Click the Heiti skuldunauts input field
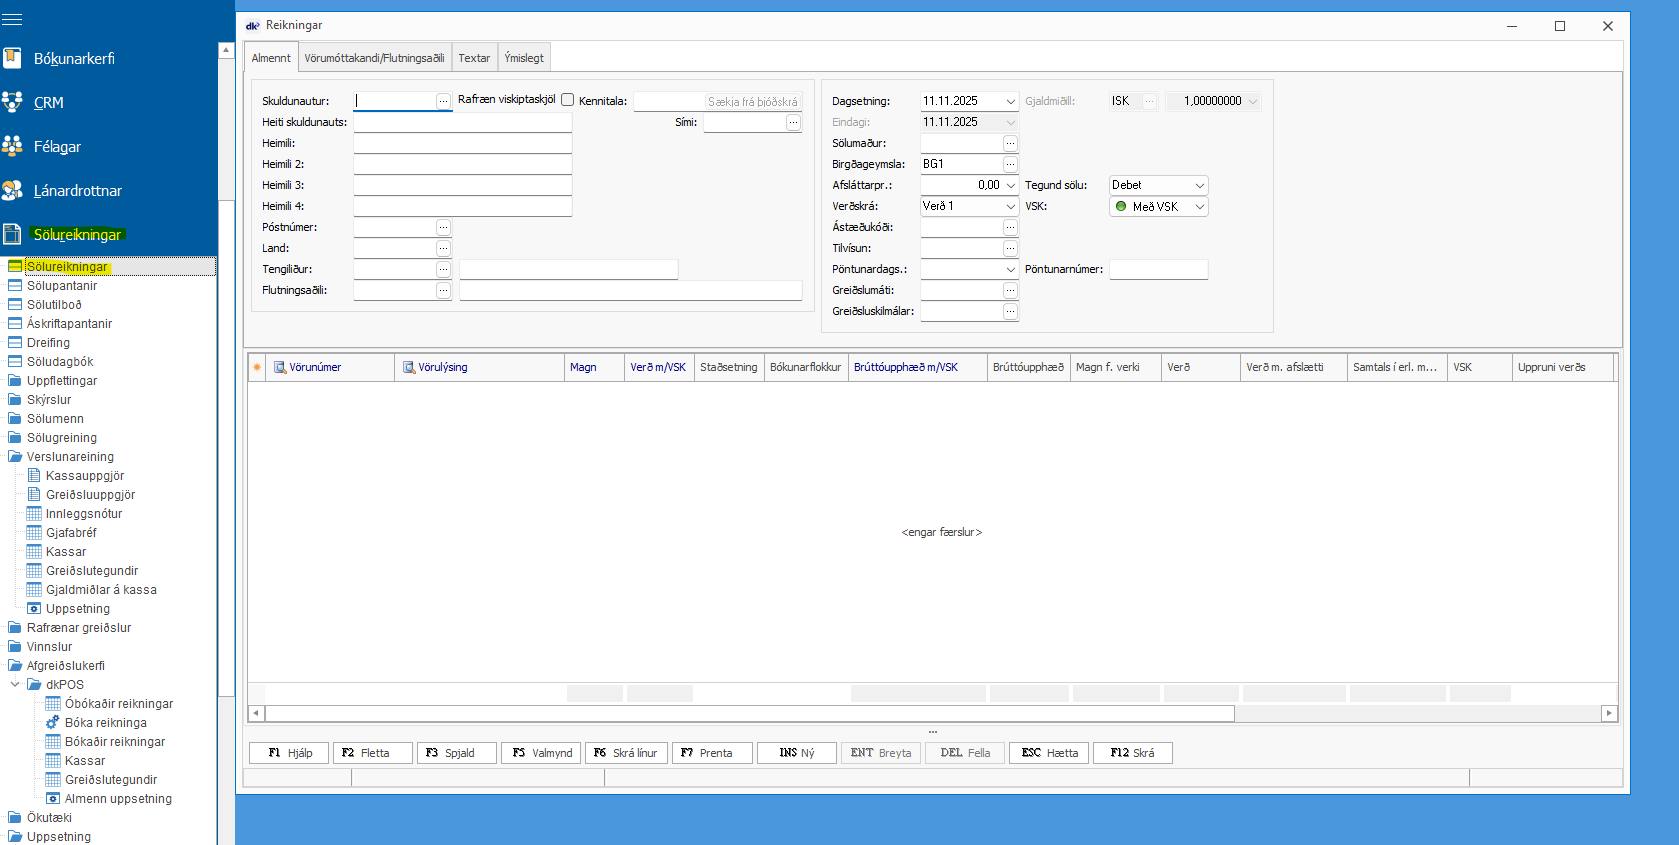The image size is (1679, 845). click(x=462, y=122)
